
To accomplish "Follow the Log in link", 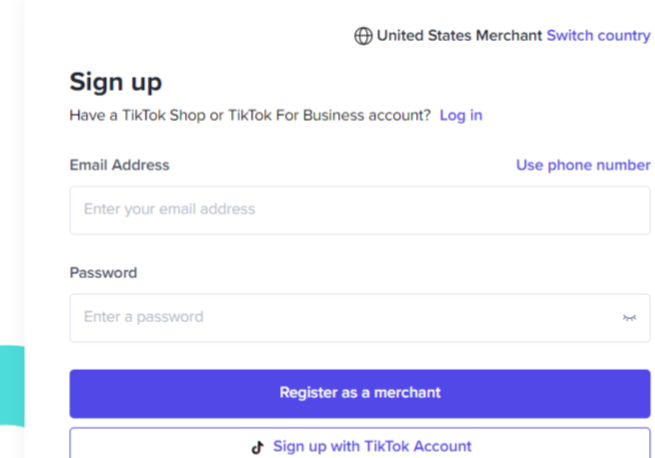I will point(461,115).
